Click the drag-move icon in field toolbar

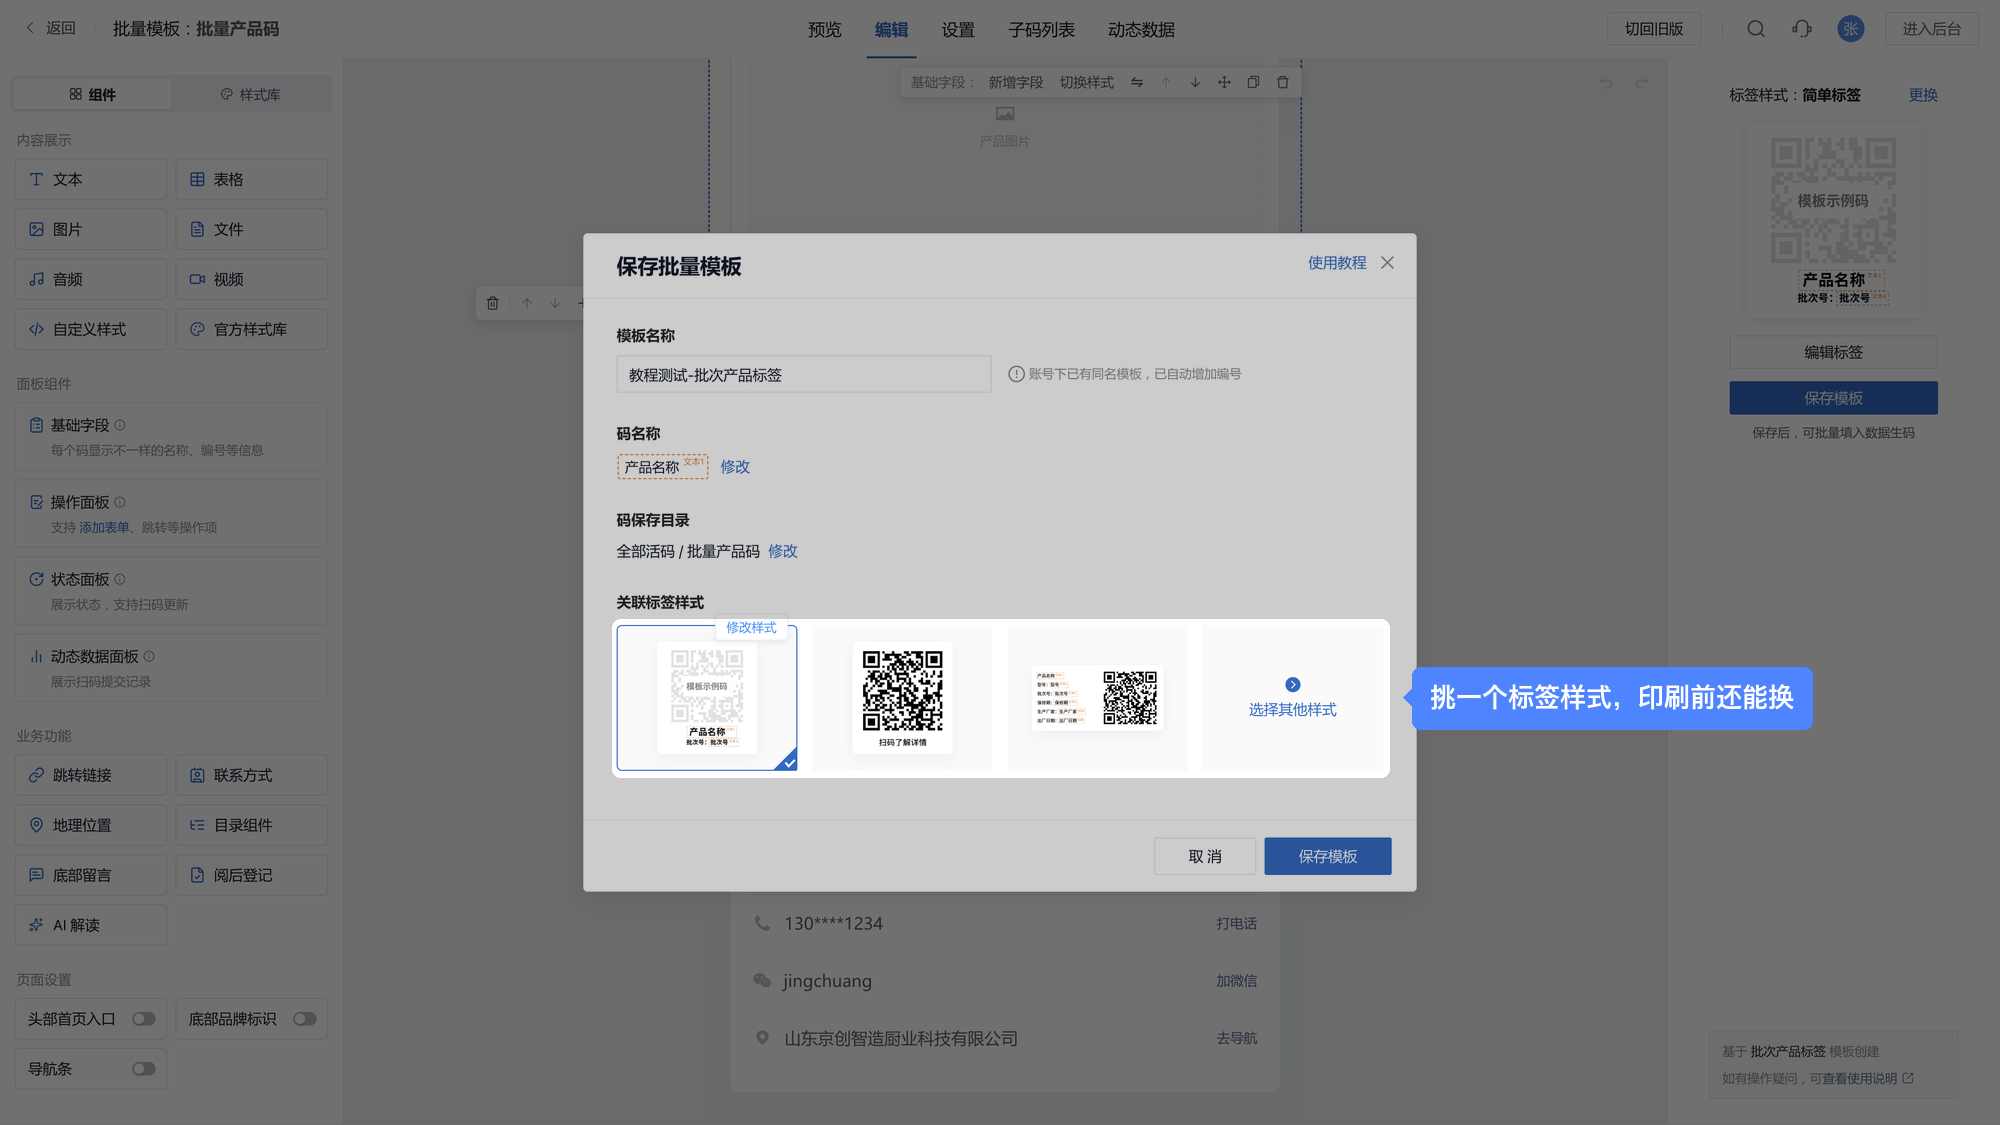pos(1224,82)
